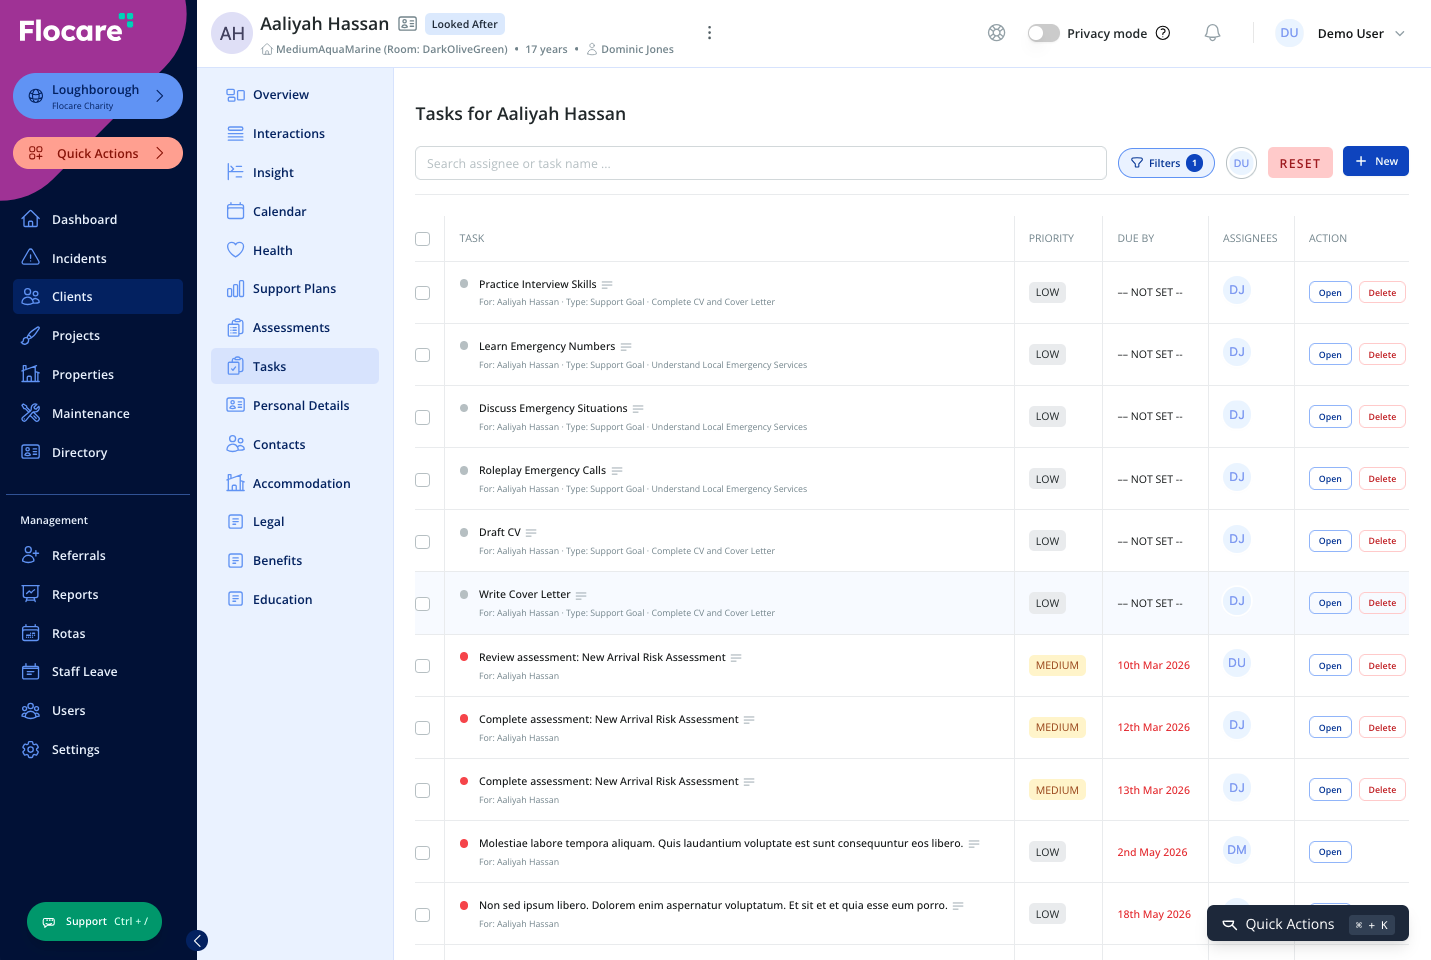
Task: Open Education client tab
Action: [295, 600]
